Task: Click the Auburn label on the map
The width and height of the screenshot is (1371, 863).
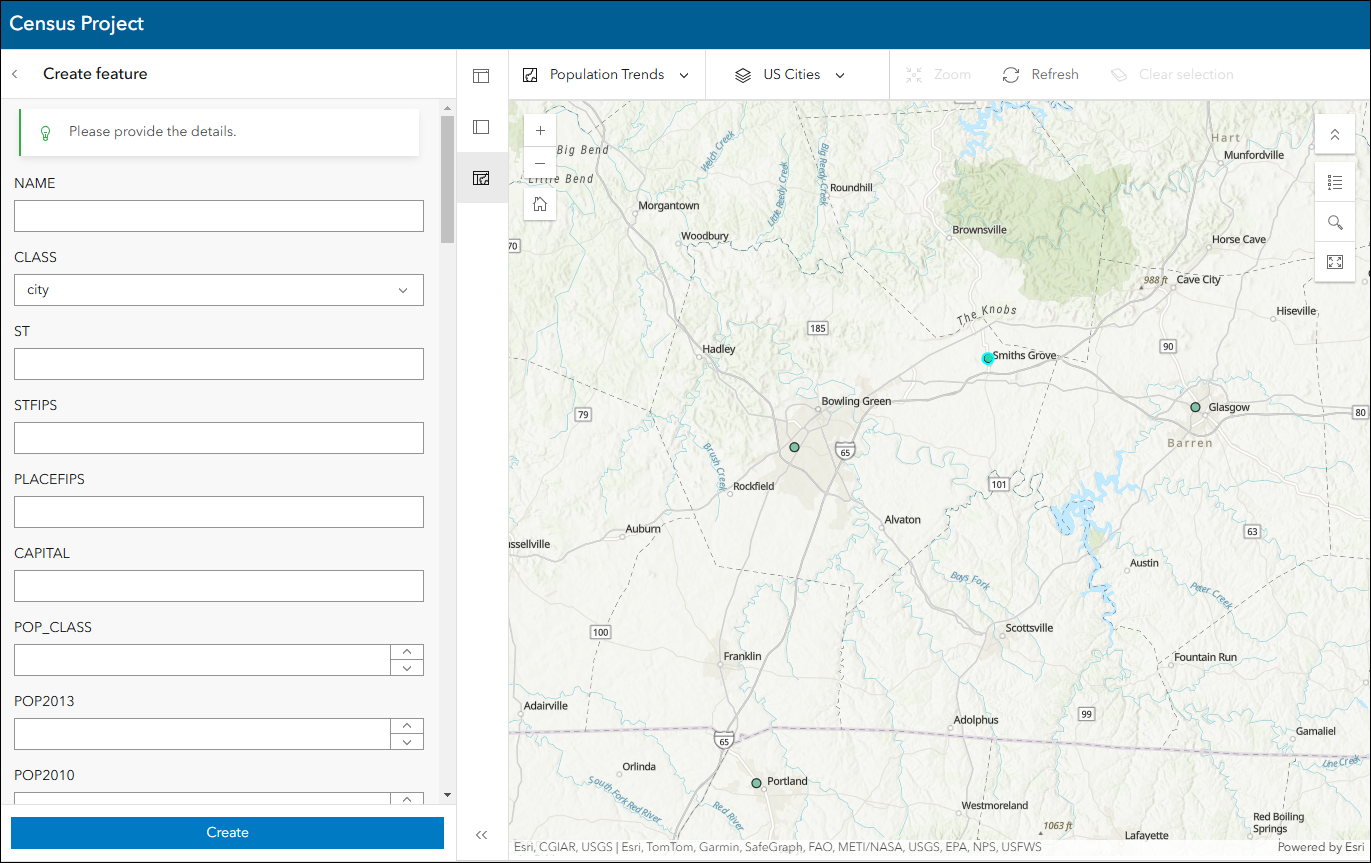Action: (643, 529)
